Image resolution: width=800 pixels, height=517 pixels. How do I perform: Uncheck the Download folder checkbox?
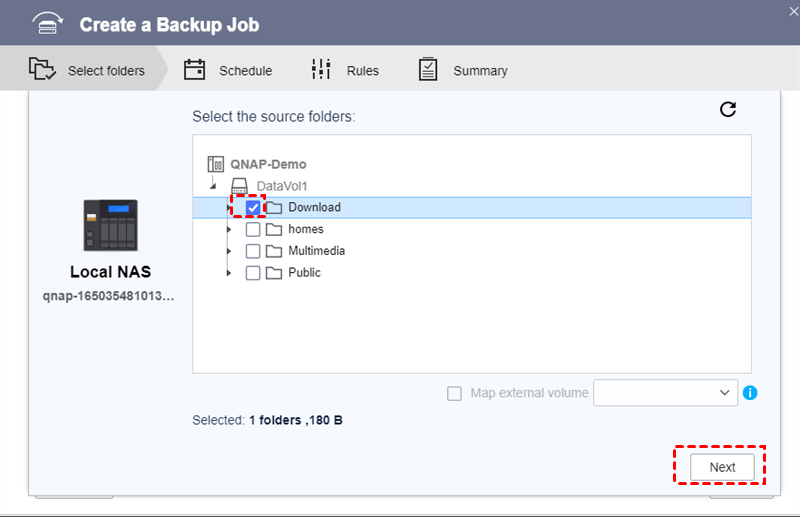click(253, 208)
